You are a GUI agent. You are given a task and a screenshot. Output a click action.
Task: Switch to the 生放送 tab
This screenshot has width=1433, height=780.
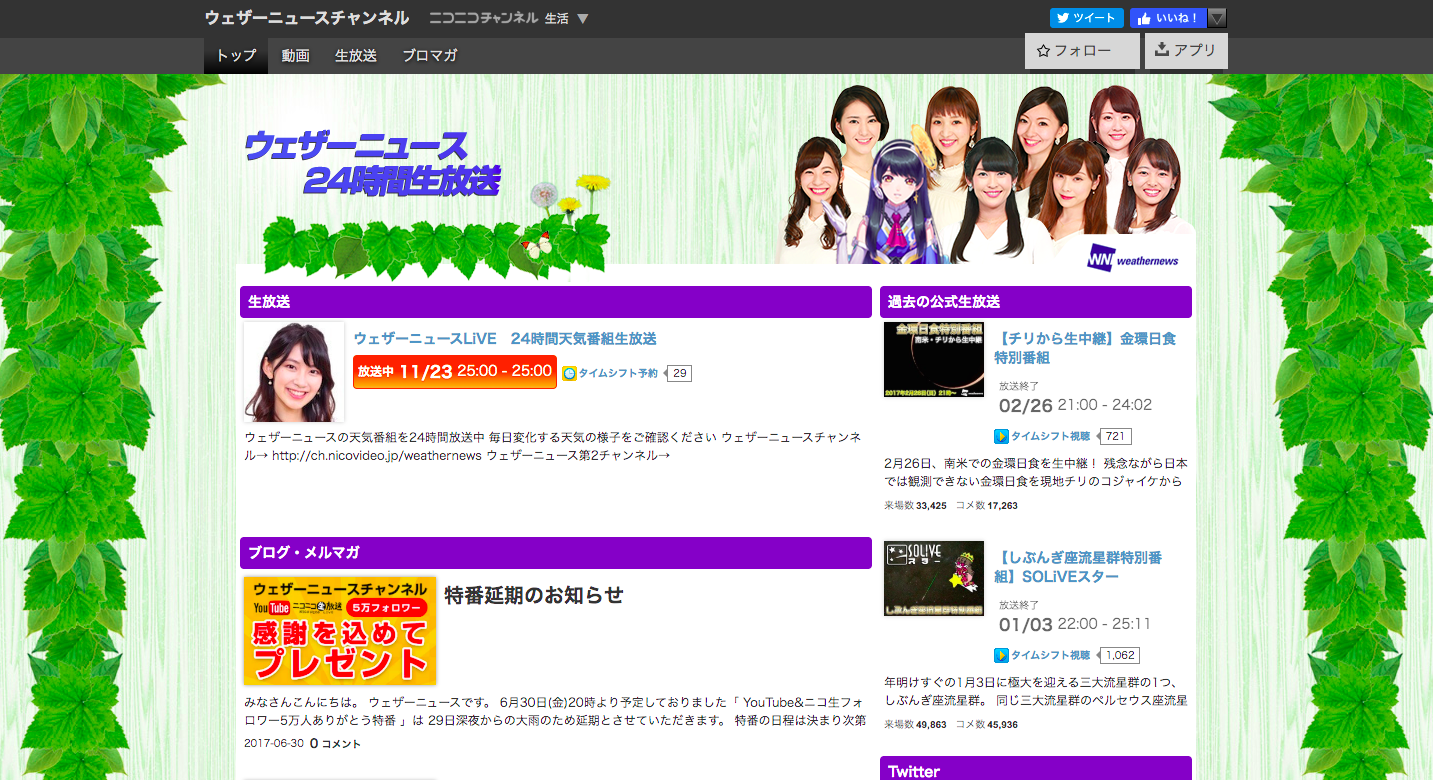[356, 56]
